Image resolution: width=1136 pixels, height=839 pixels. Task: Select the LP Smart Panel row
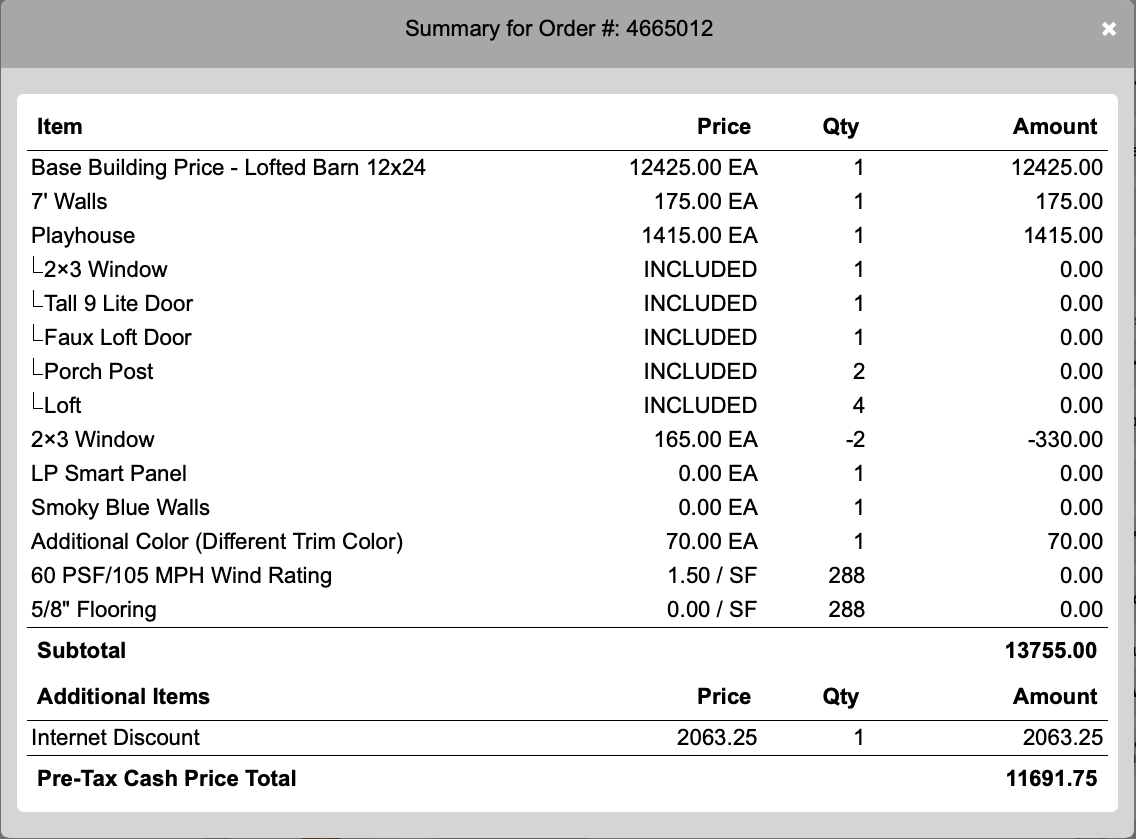pos(109,474)
